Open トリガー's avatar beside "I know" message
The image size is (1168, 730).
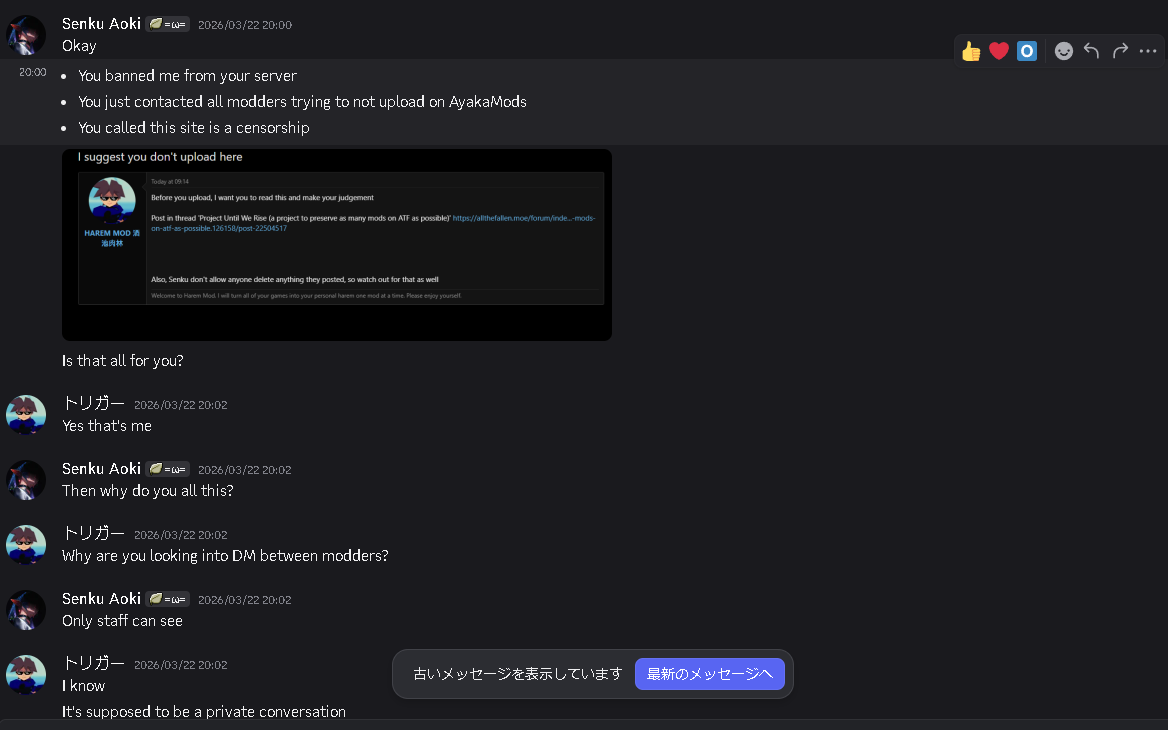pos(26,675)
